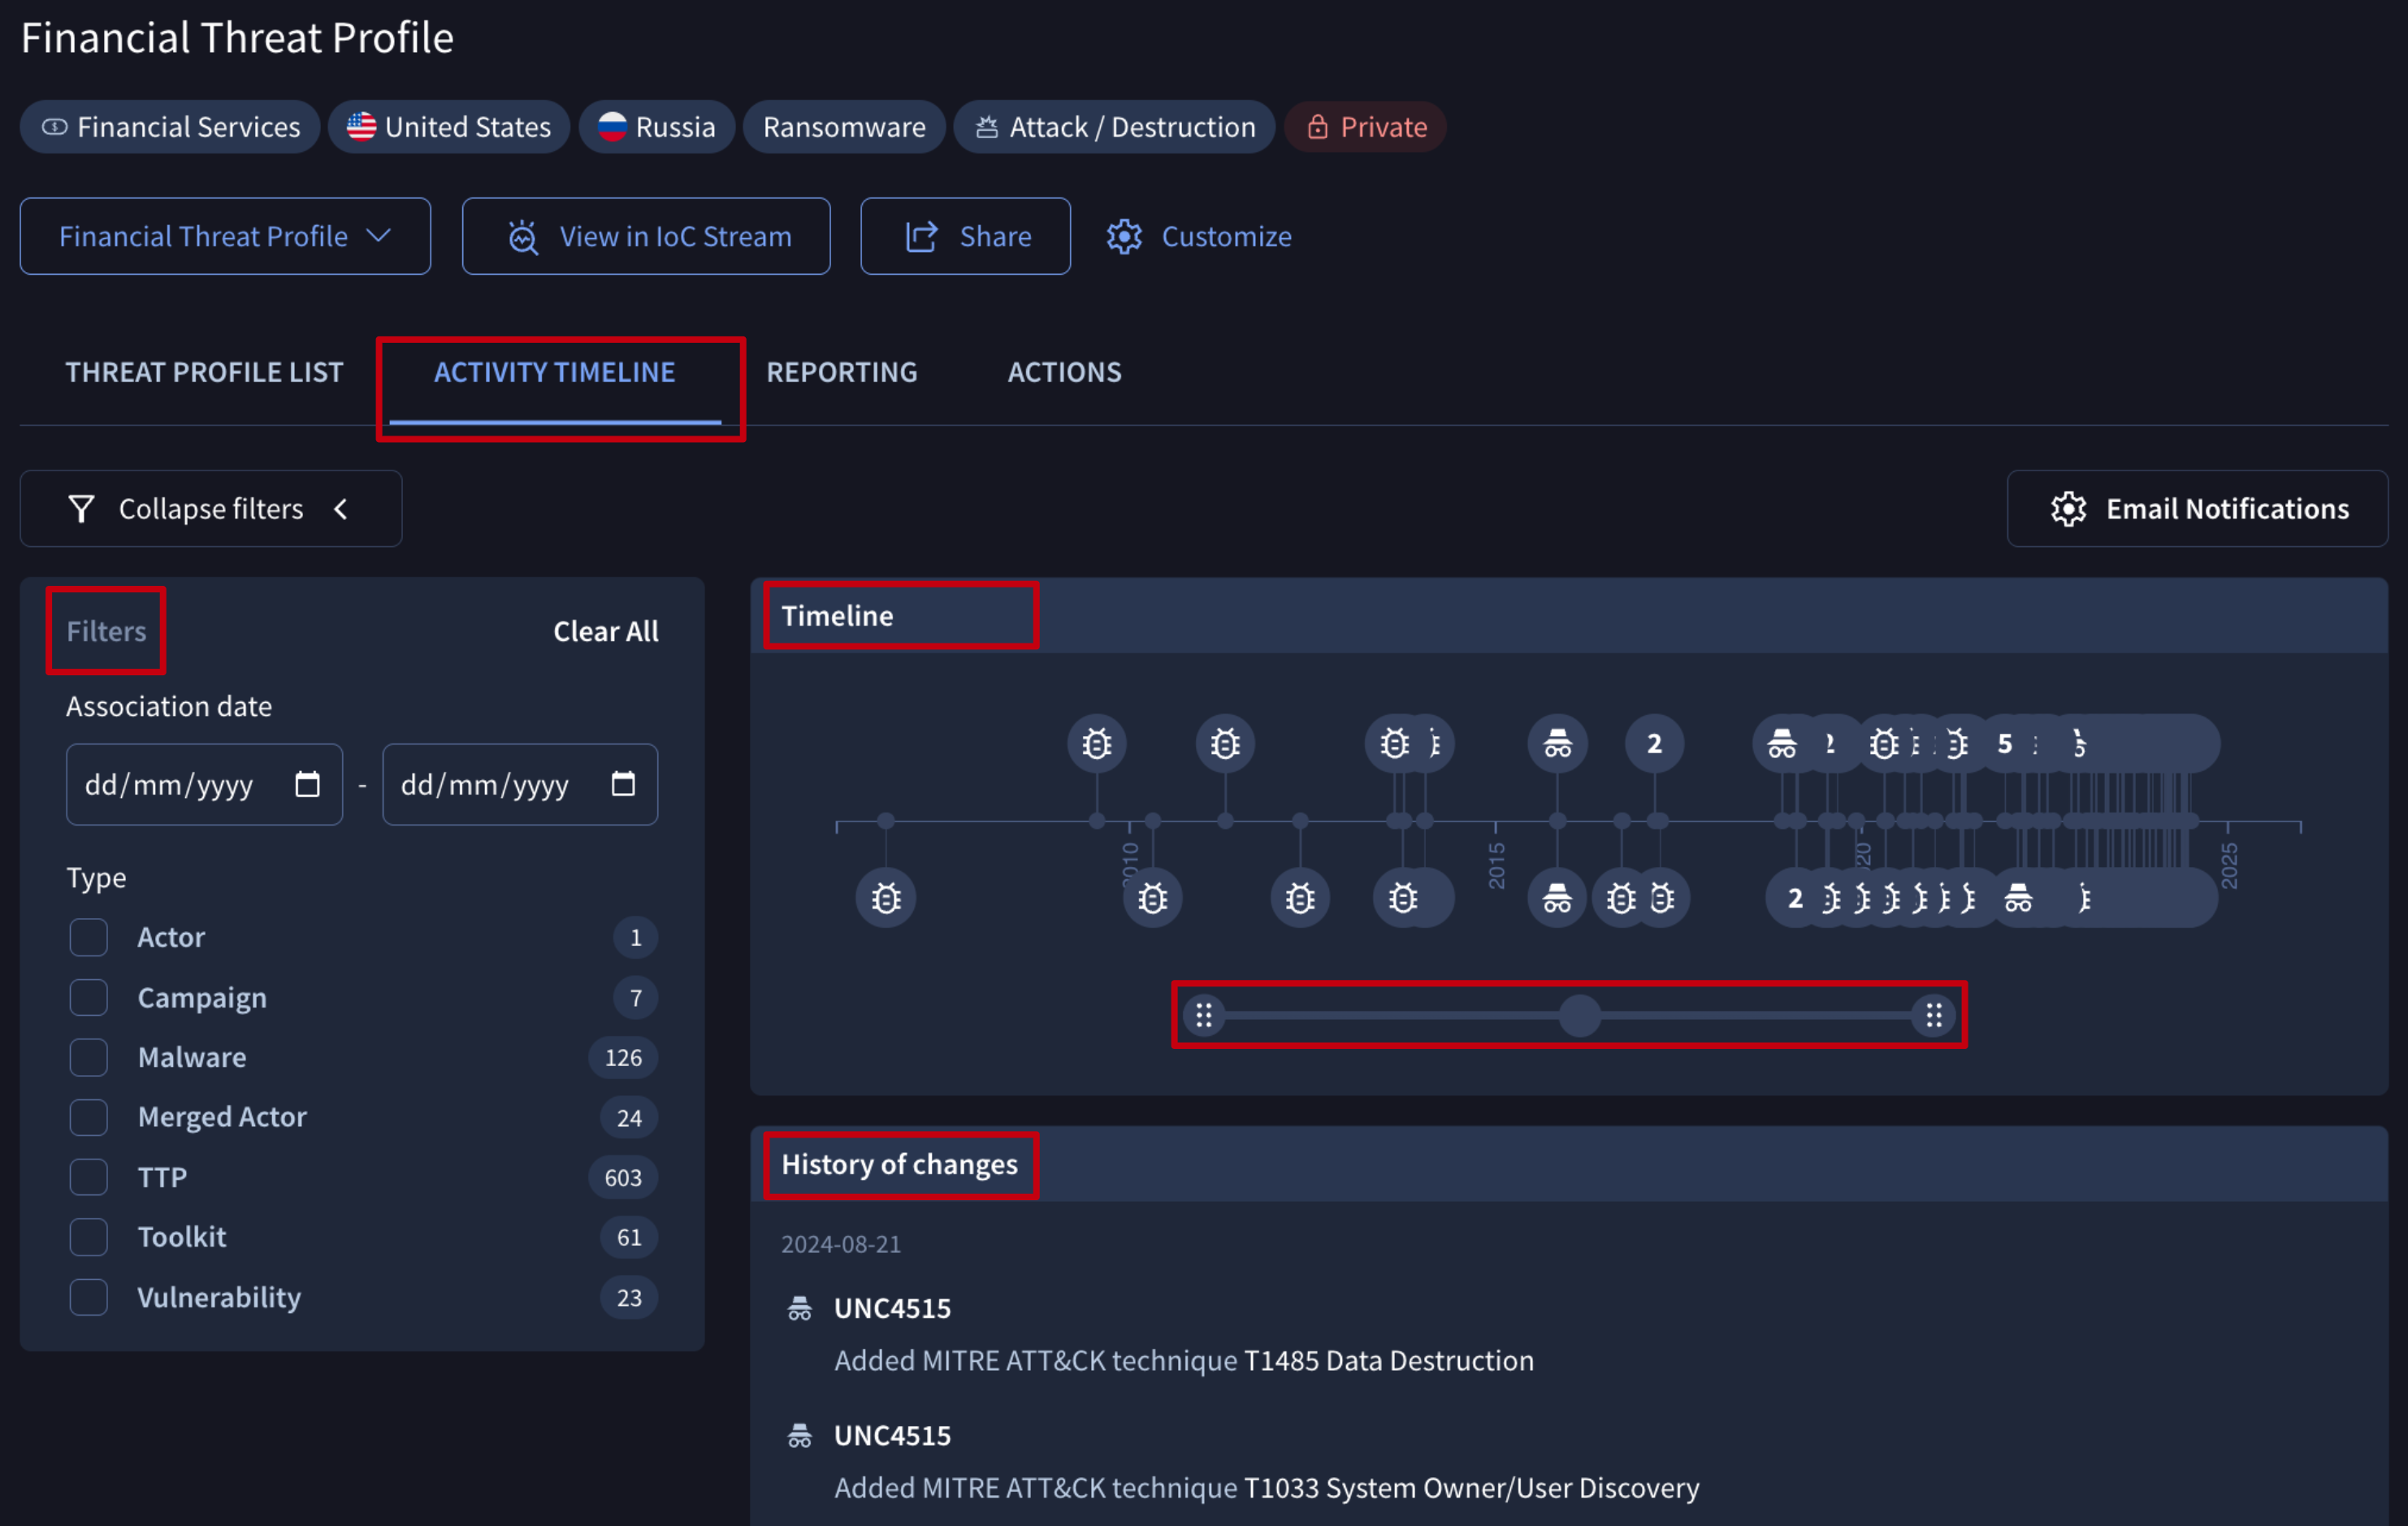Click the funnel filter icon
The width and height of the screenshot is (2408, 1526).
pos(81,509)
